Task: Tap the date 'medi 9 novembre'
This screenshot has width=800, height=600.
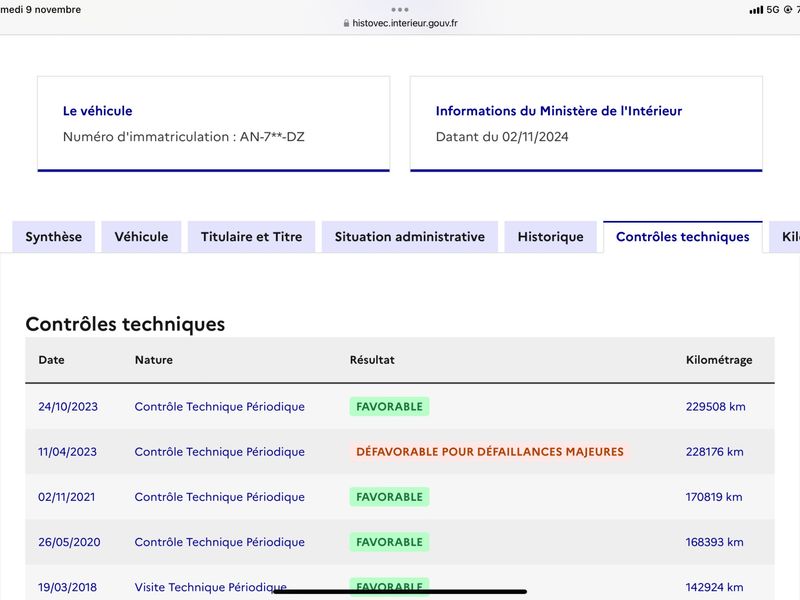Action: [41, 10]
